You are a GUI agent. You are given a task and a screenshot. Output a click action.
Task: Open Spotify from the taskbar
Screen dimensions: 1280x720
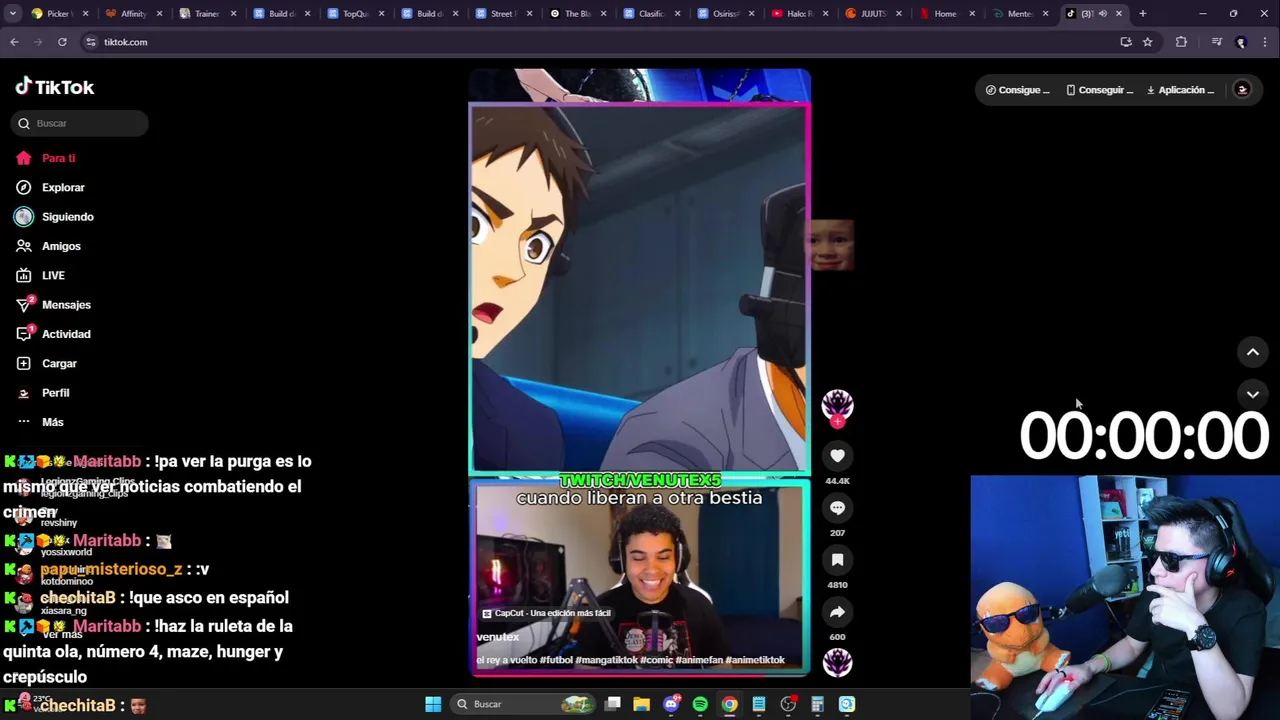pos(700,704)
